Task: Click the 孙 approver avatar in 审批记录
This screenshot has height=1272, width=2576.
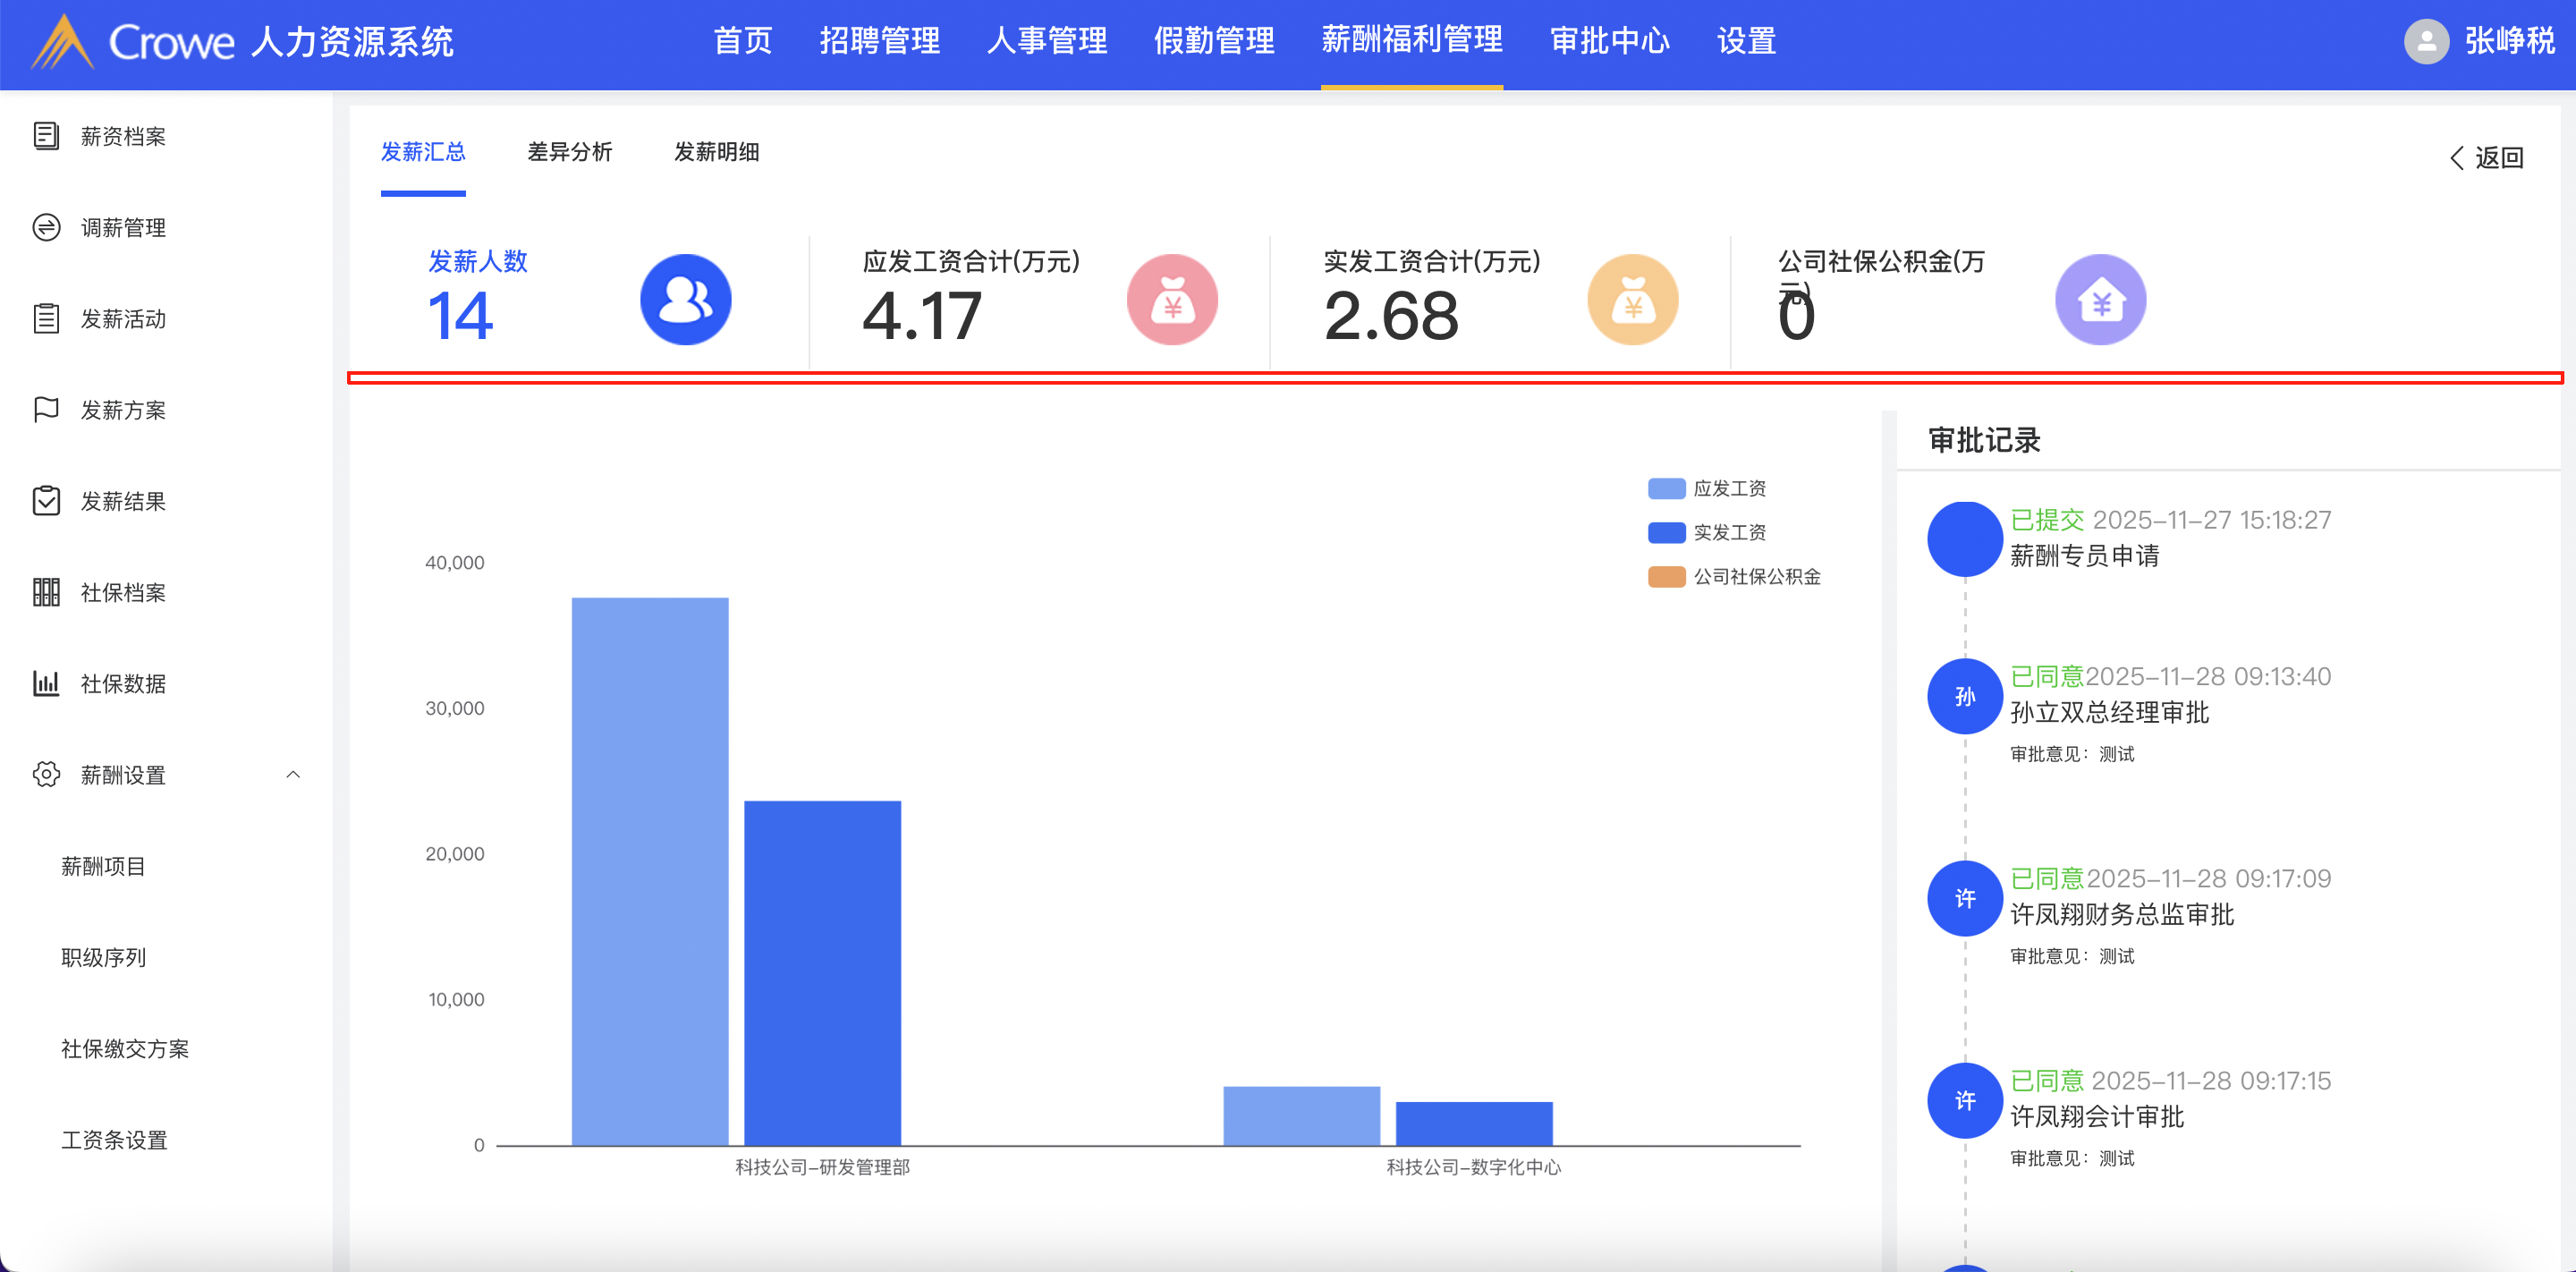Action: pyautogui.click(x=1964, y=697)
